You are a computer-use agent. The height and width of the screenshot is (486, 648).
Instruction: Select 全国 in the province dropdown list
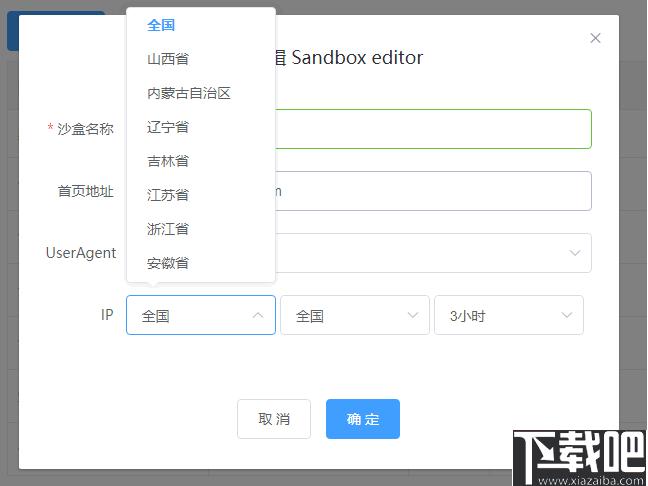tap(201, 25)
